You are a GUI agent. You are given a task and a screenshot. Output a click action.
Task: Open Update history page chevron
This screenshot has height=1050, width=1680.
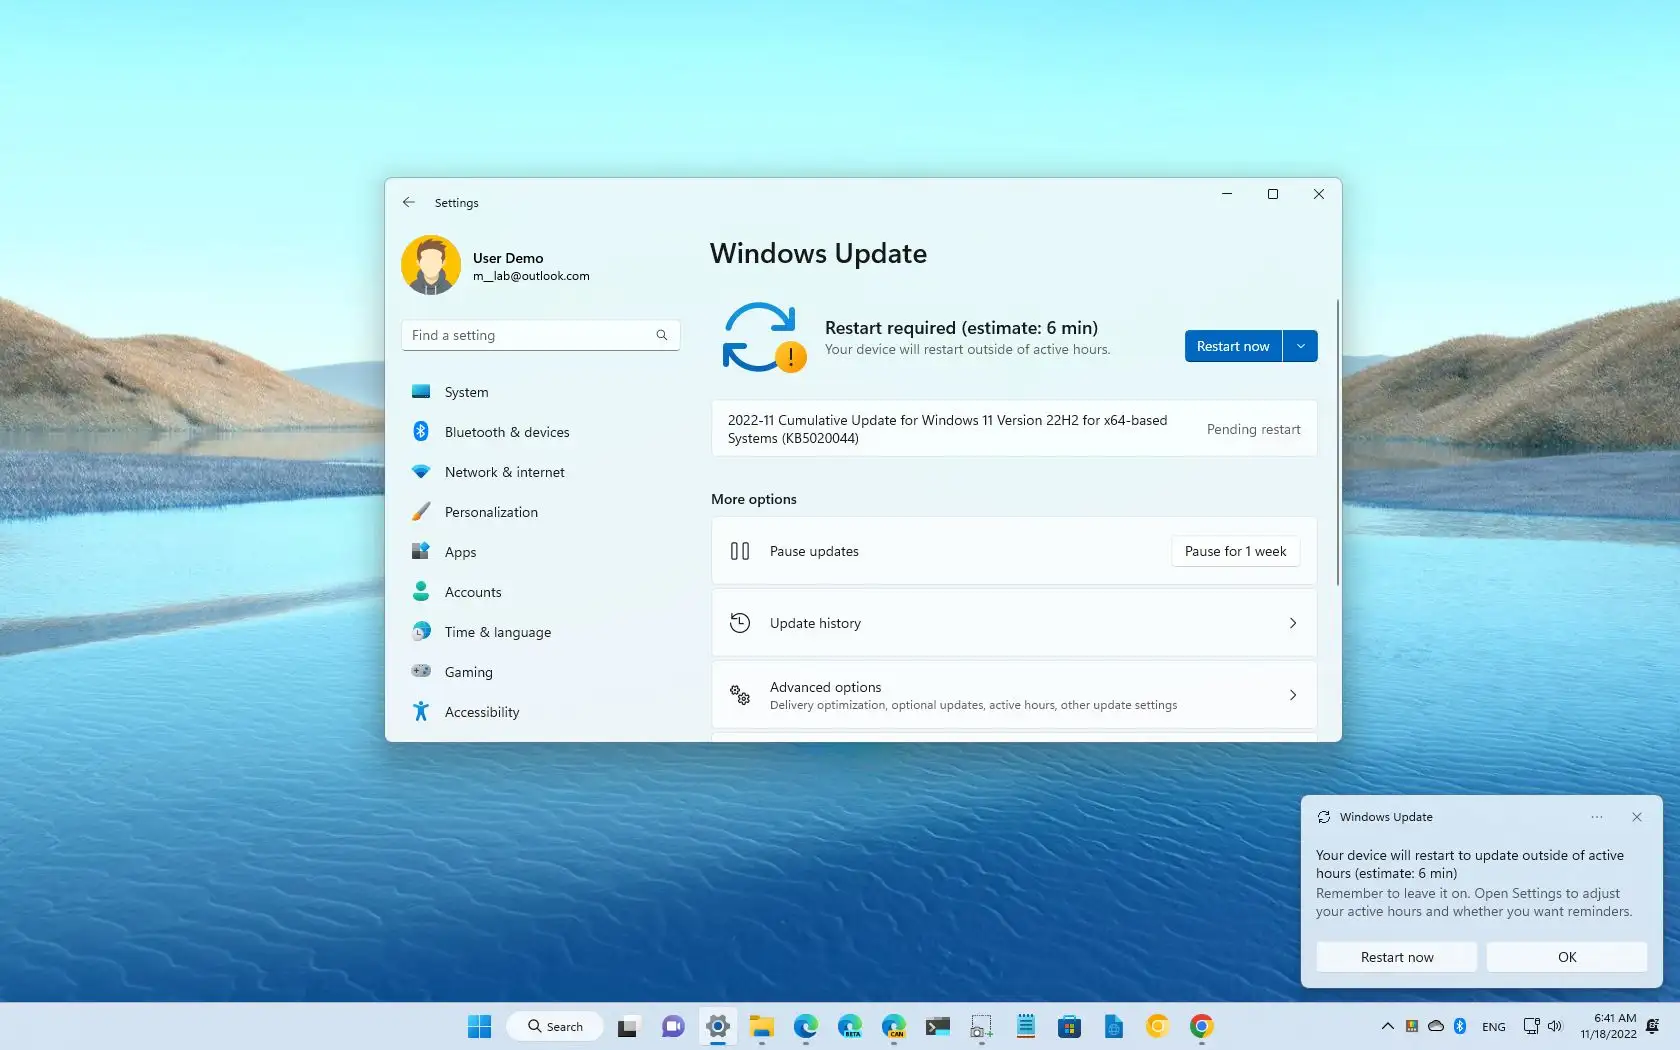point(1292,623)
